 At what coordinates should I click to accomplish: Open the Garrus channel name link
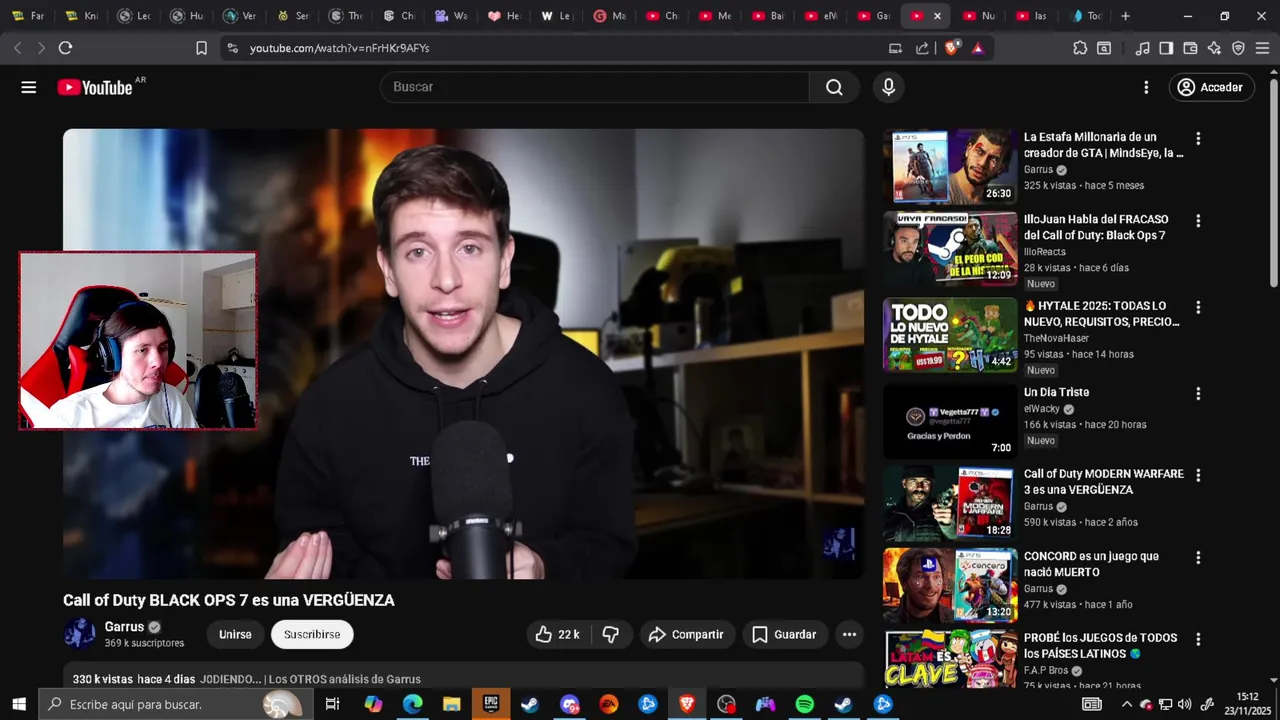(x=124, y=627)
